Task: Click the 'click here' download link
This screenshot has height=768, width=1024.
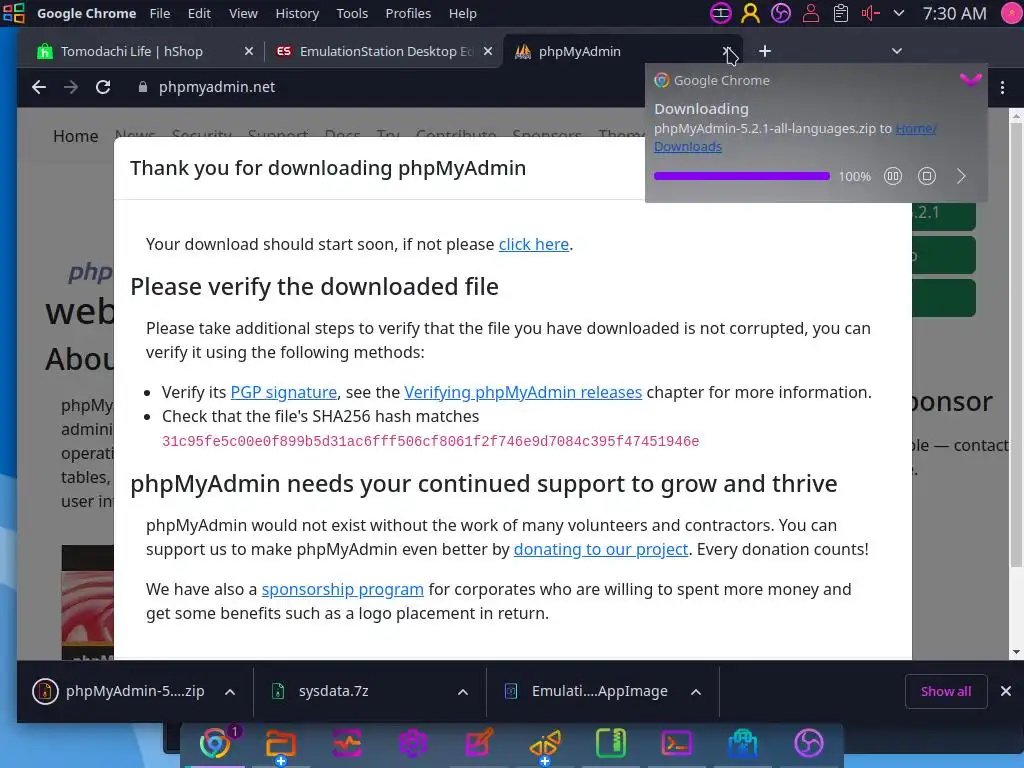Action: tap(534, 244)
